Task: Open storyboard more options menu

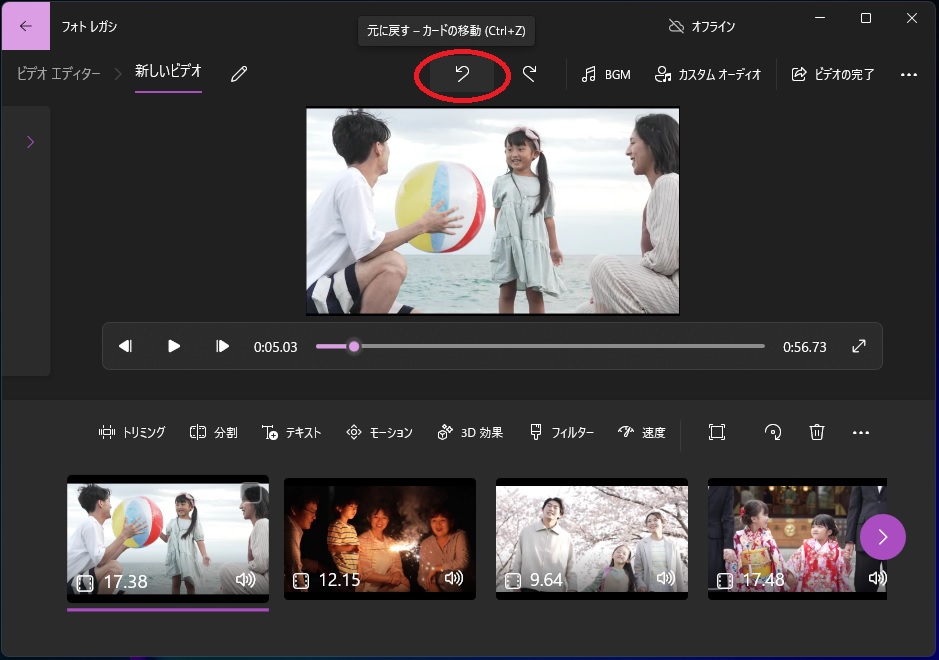Action: tap(861, 432)
